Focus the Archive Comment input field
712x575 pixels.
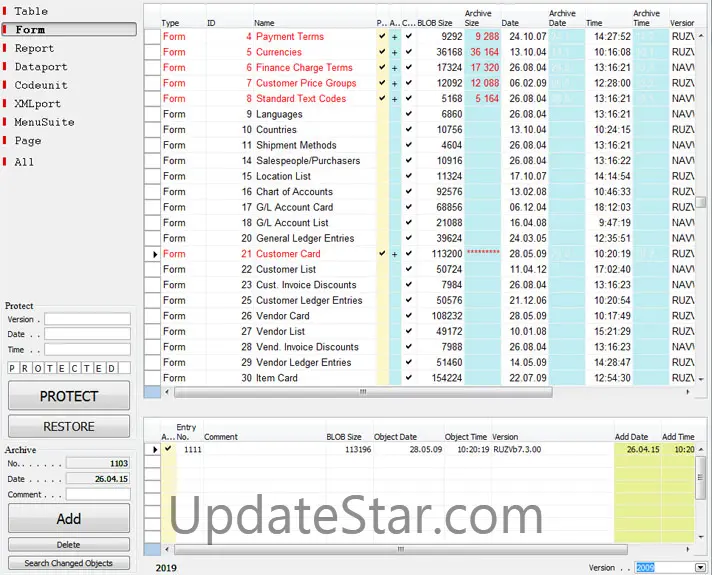[x=98, y=494]
